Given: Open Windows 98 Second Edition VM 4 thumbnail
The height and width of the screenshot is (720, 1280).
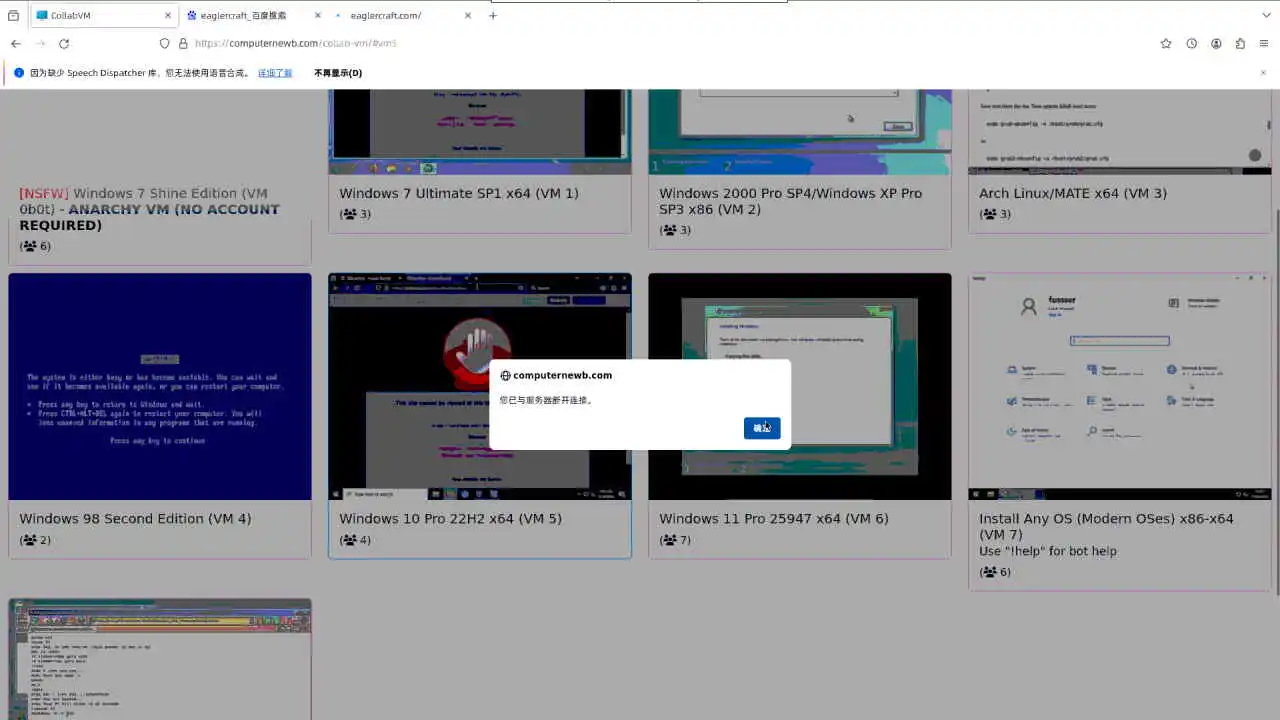Looking at the screenshot, I should coord(160,387).
